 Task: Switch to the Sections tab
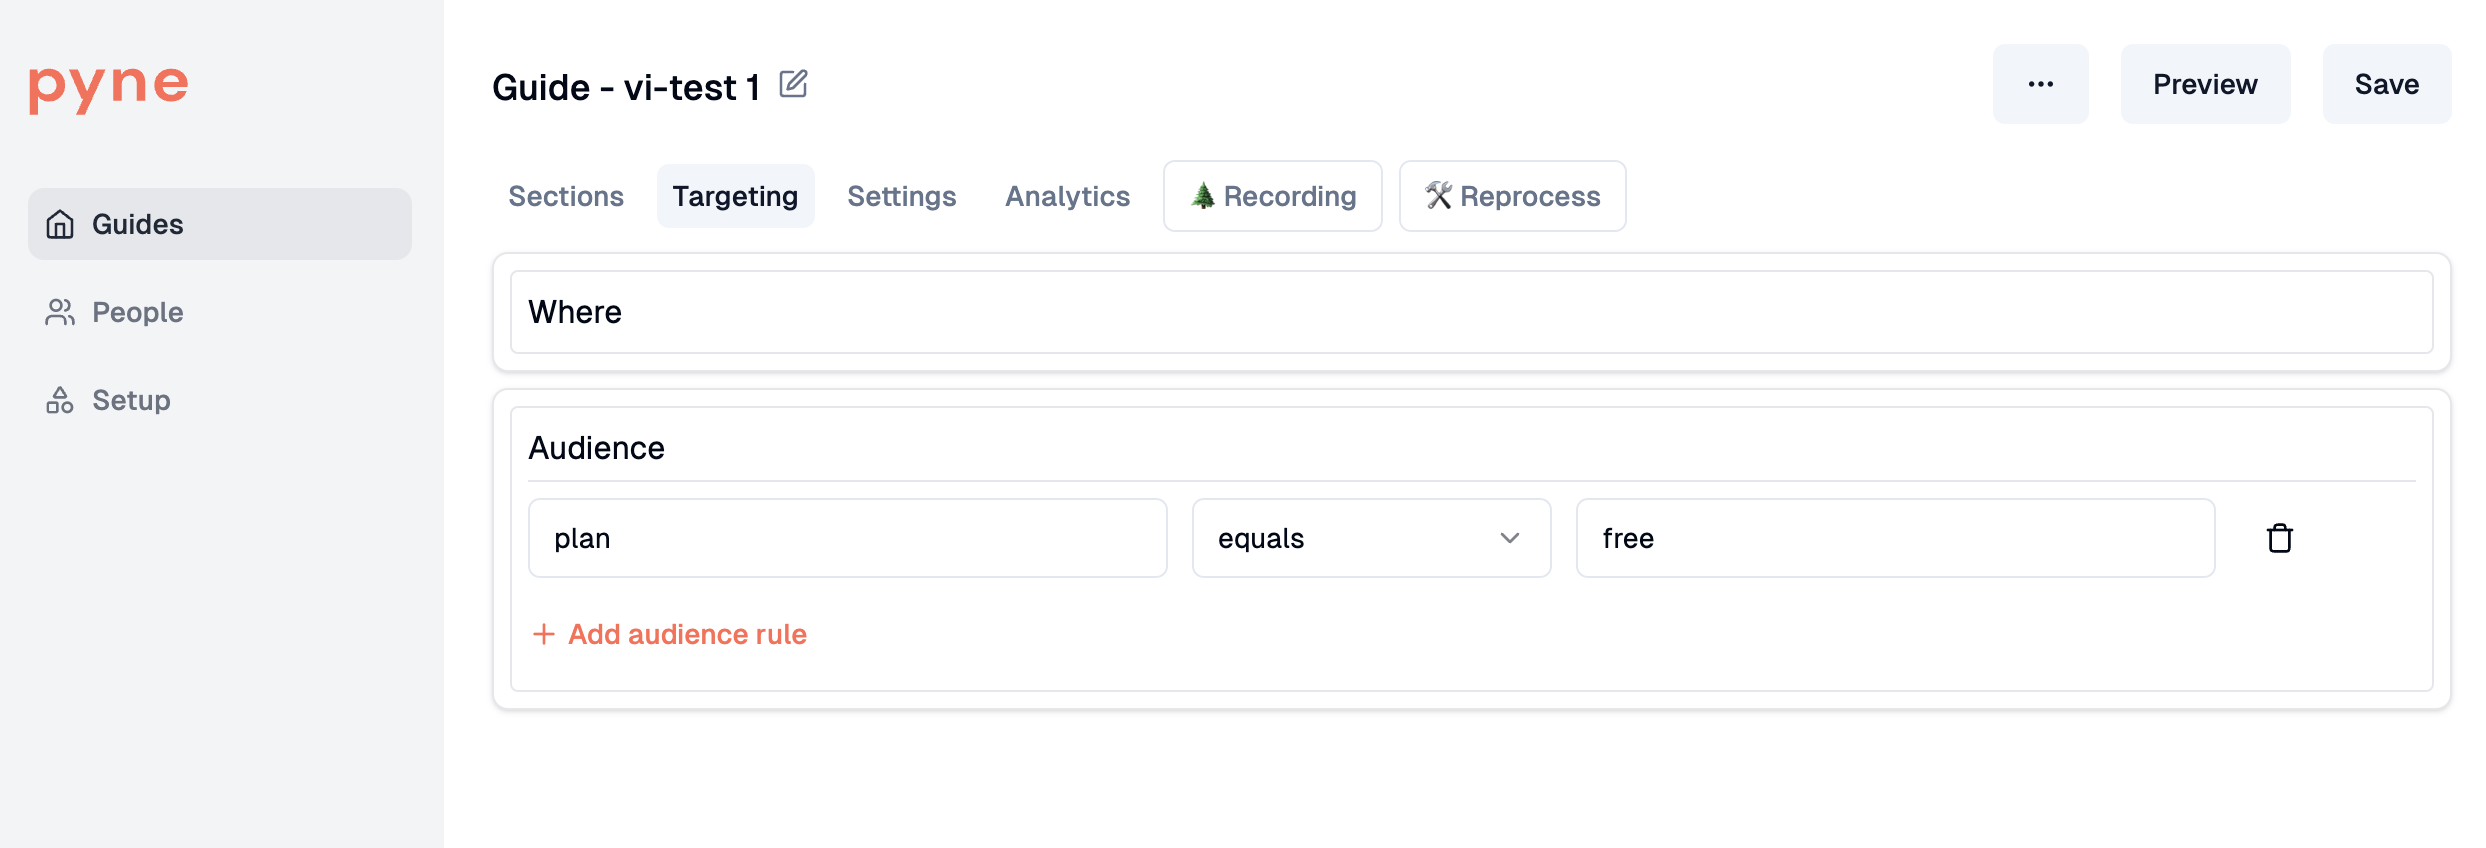tap(566, 196)
